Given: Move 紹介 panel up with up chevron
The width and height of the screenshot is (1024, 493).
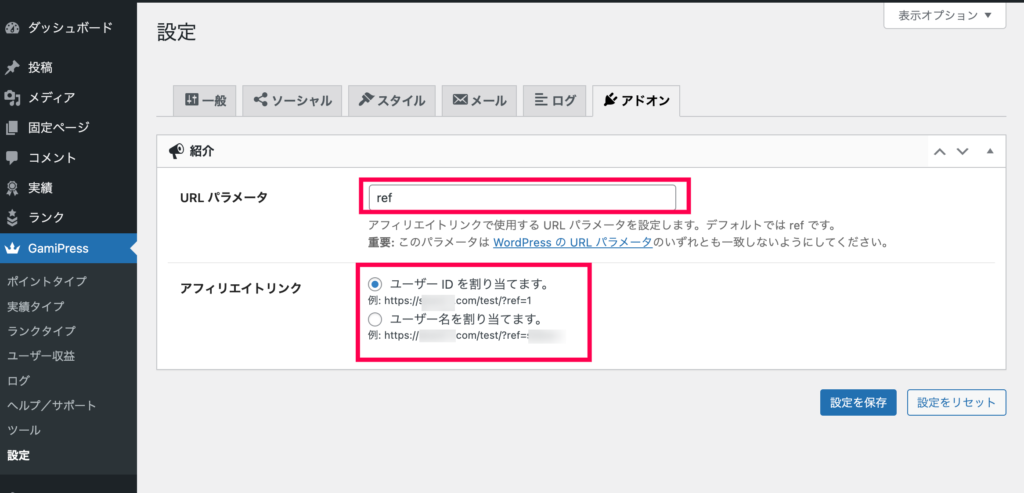Looking at the screenshot, I should [x=940, y=151].
